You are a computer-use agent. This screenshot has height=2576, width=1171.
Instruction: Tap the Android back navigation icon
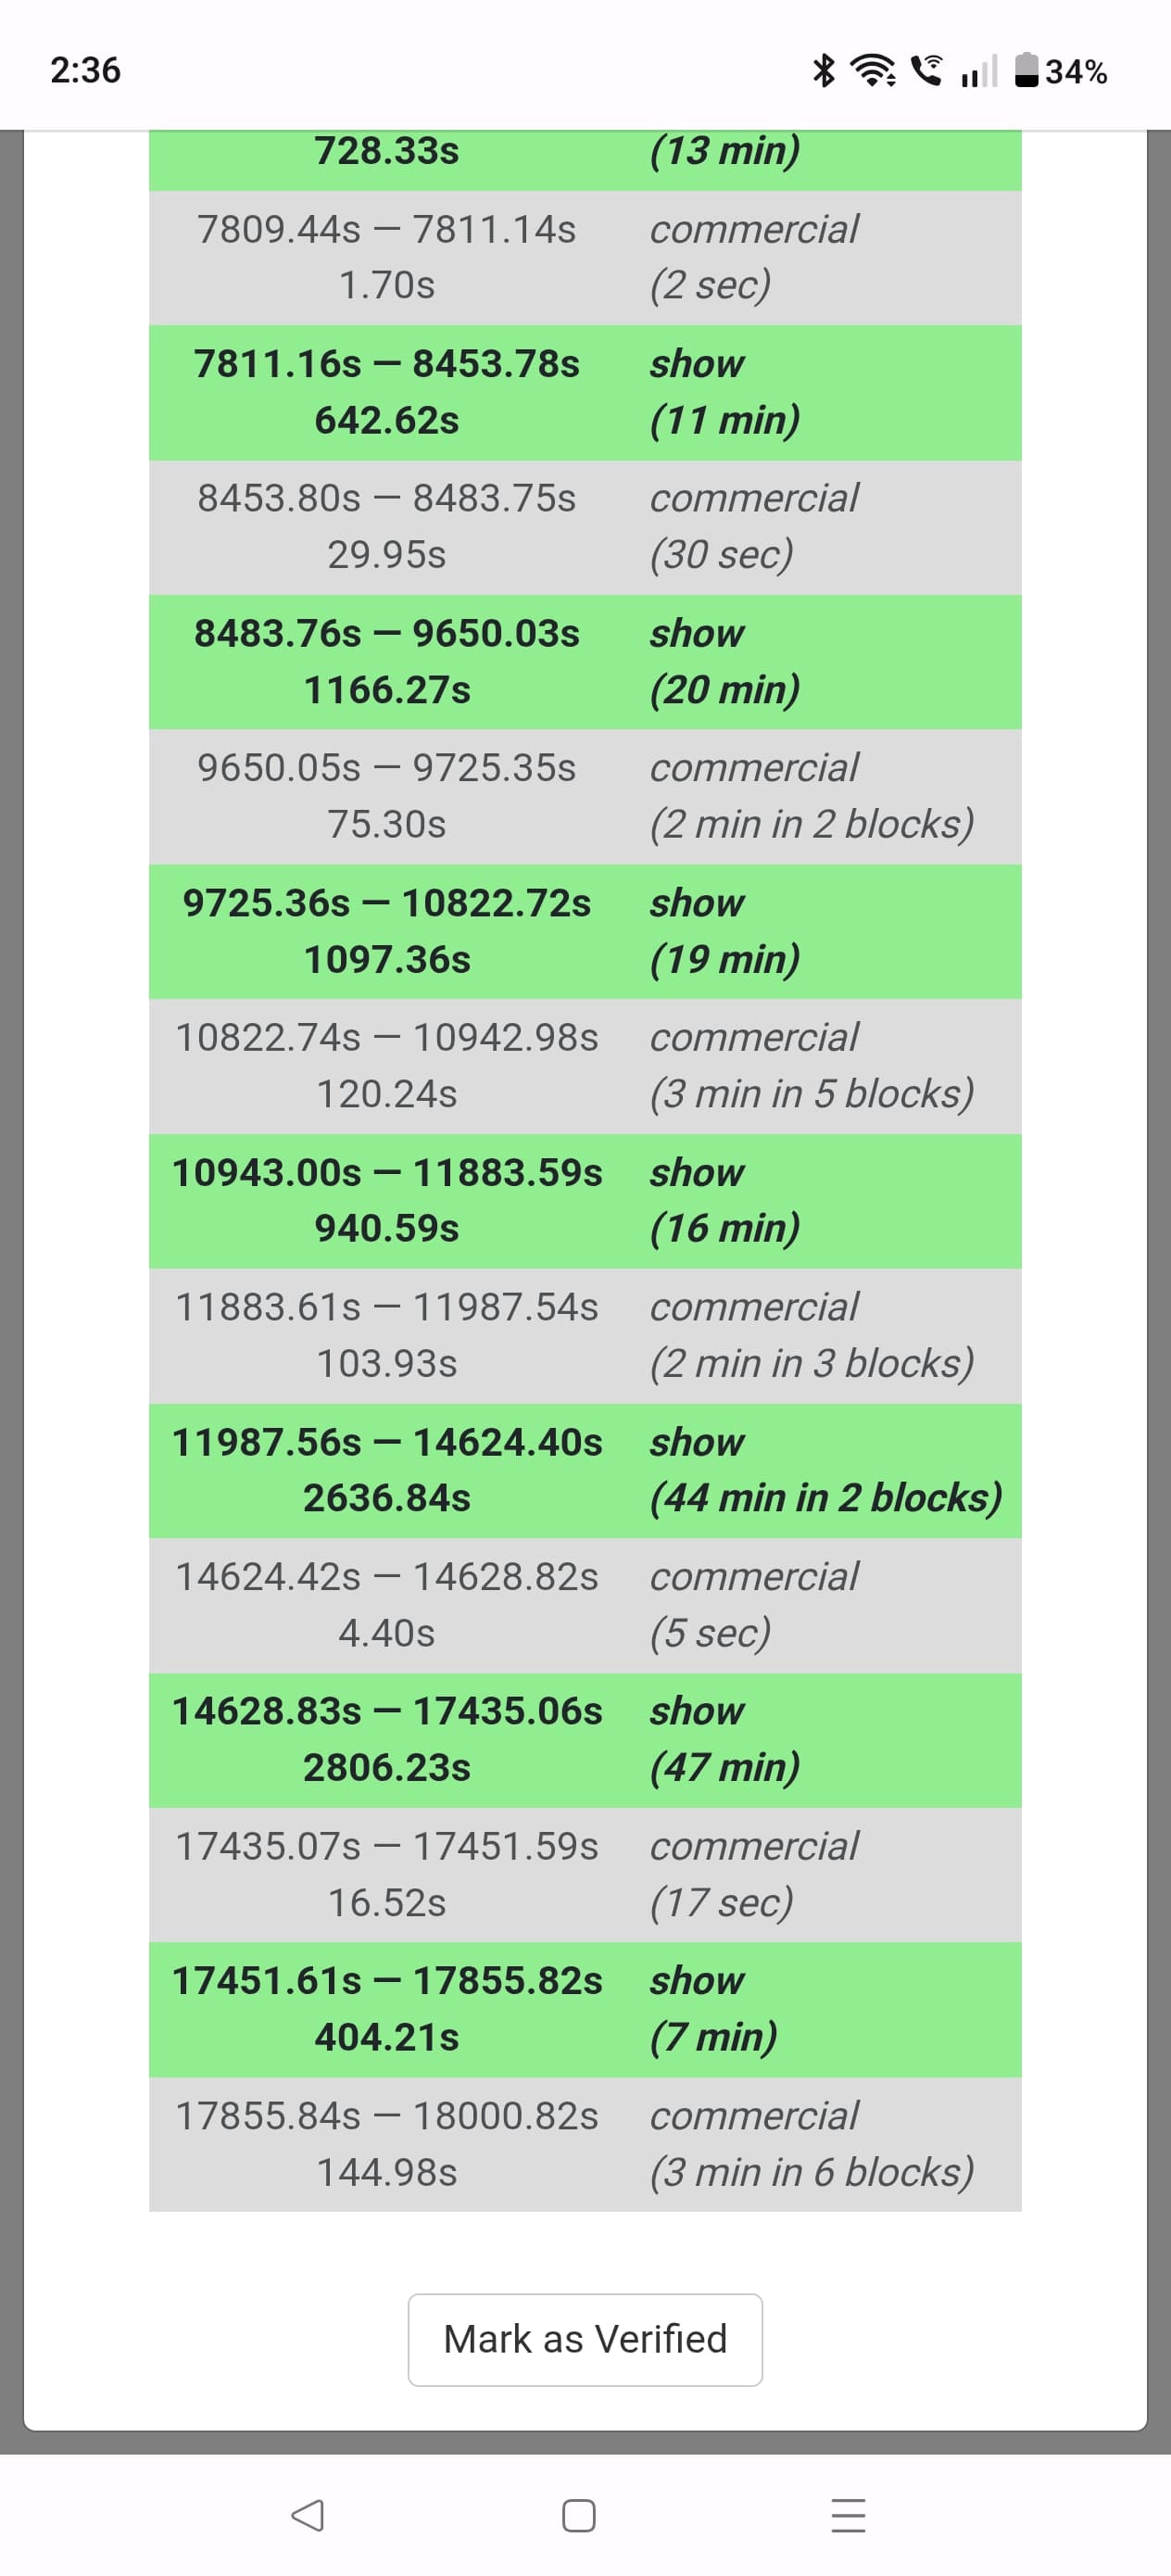point(307,2515)
